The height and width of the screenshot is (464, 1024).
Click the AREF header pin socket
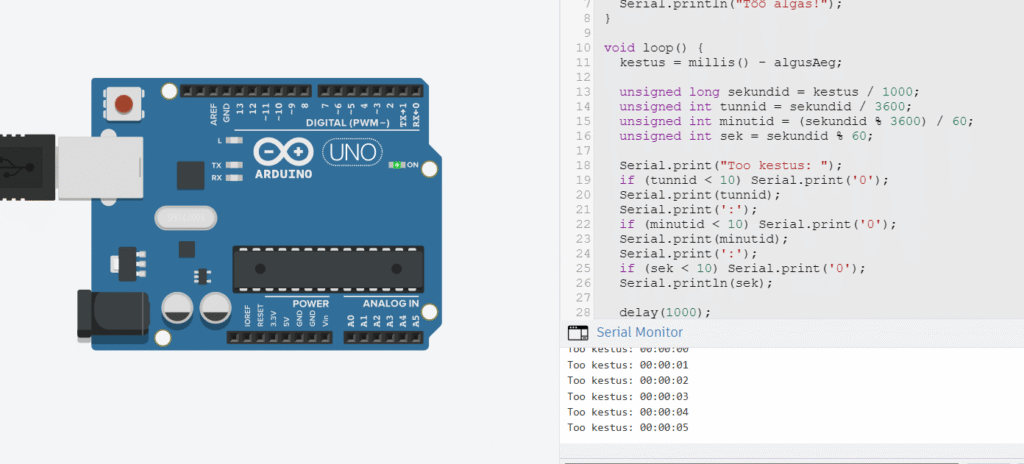(214, 90)
